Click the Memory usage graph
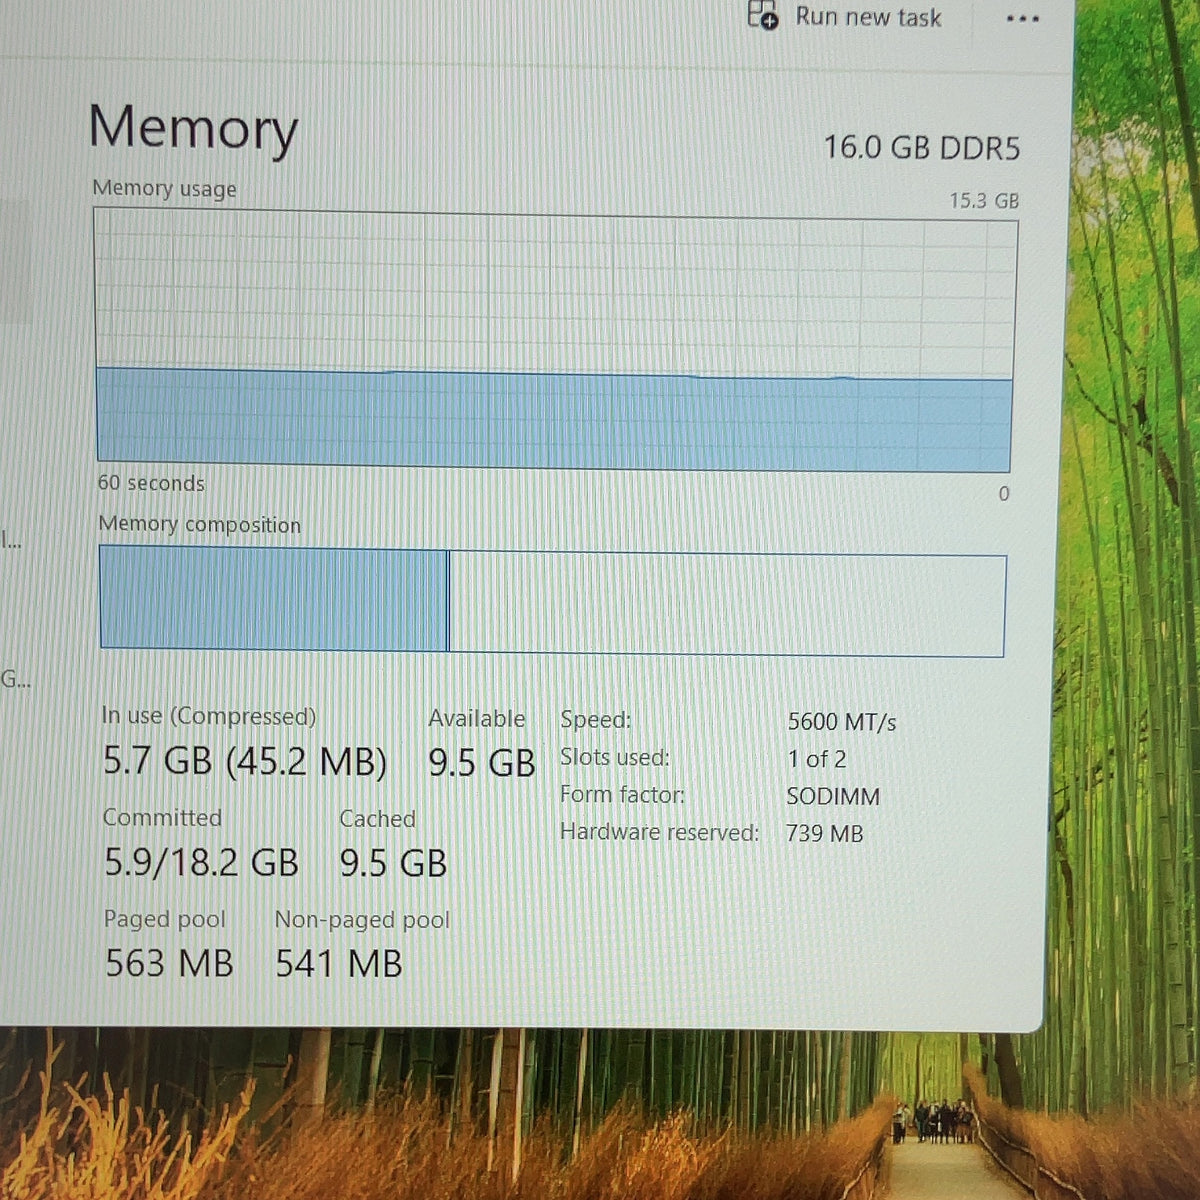This screenshot has height=1200, width=1200. (555, 340)
